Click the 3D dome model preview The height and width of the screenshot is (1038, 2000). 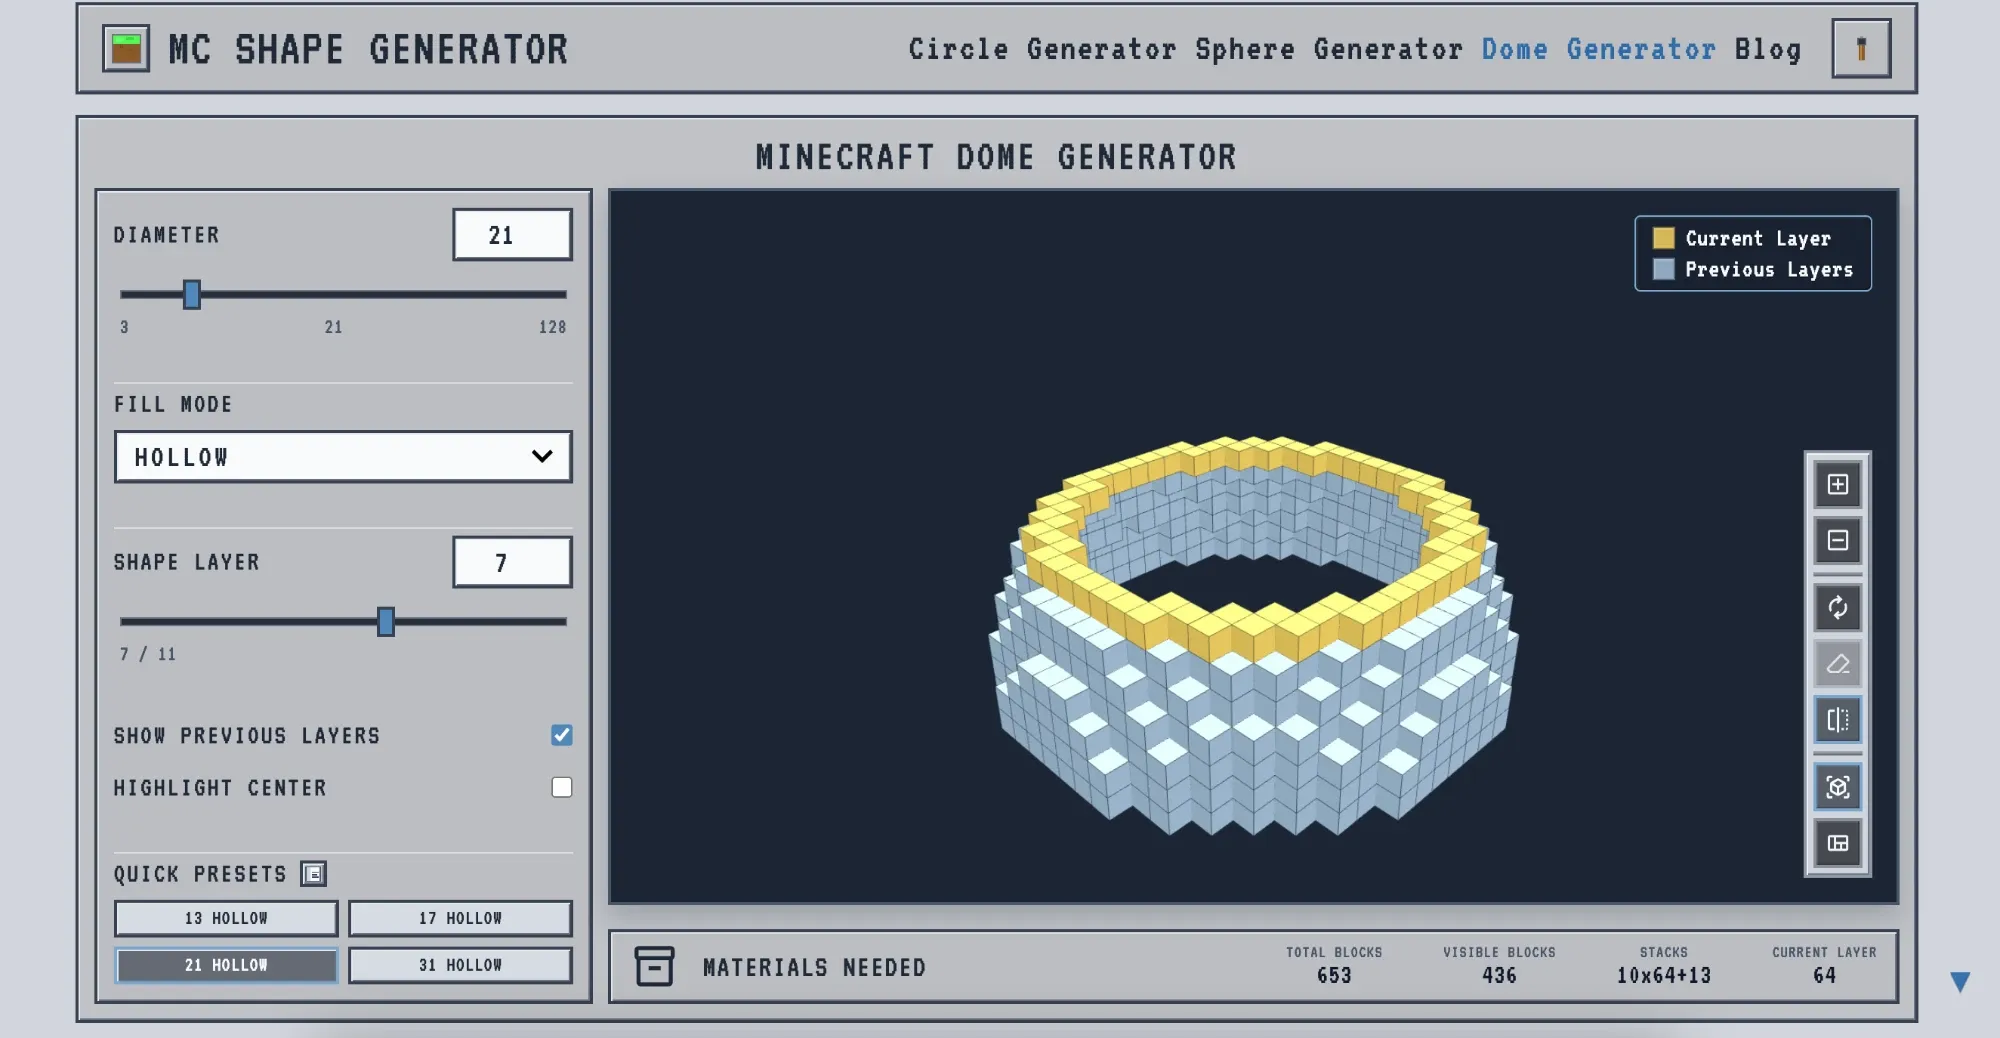click(1253, 635)
